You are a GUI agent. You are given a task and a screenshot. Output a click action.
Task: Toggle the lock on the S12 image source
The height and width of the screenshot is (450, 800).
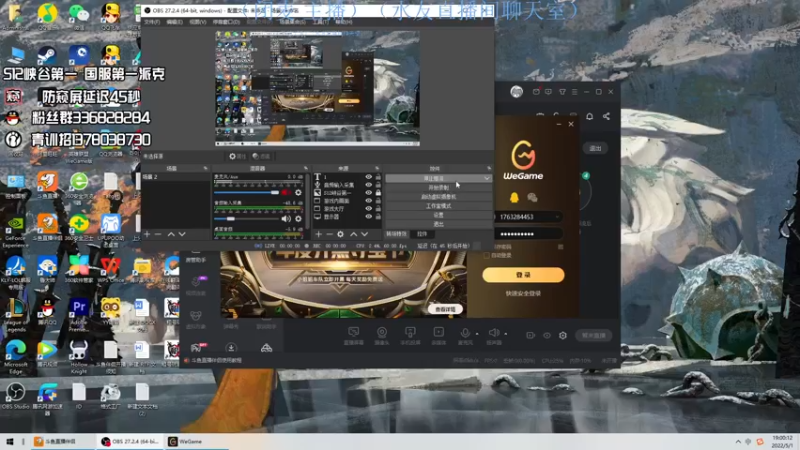(378, 193)
